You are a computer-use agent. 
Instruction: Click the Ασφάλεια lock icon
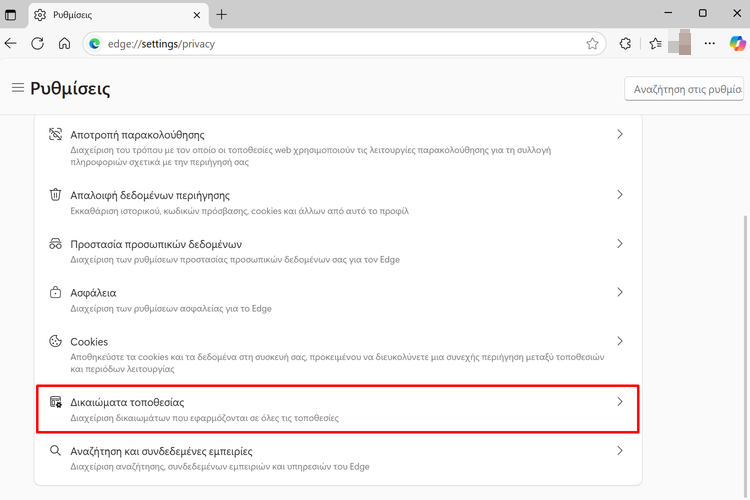tap(55, 292)
